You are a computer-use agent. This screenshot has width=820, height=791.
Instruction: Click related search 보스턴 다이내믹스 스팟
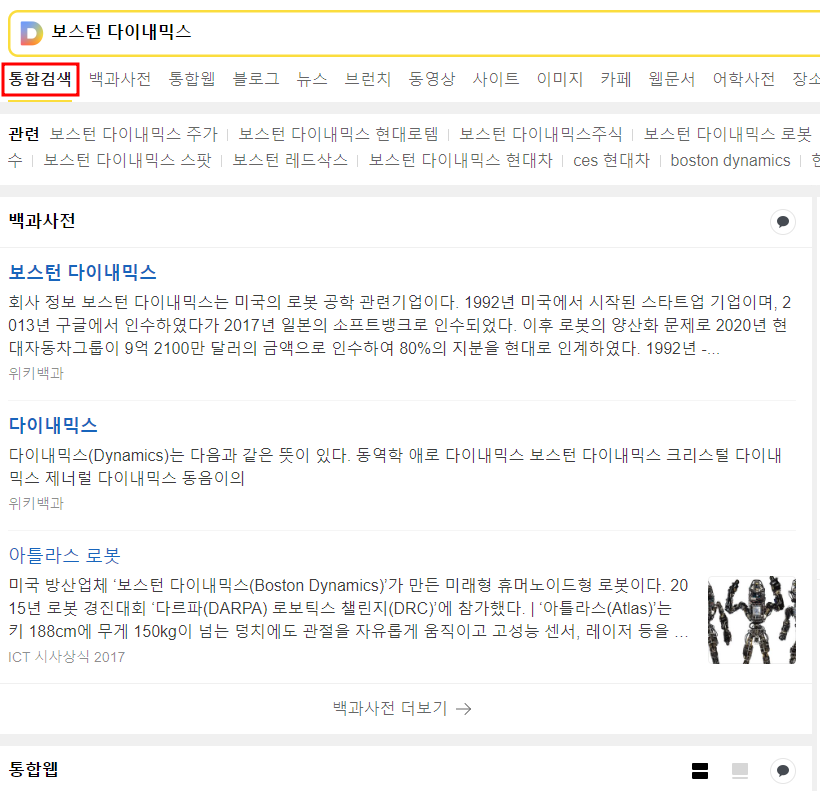pos(127,161)
